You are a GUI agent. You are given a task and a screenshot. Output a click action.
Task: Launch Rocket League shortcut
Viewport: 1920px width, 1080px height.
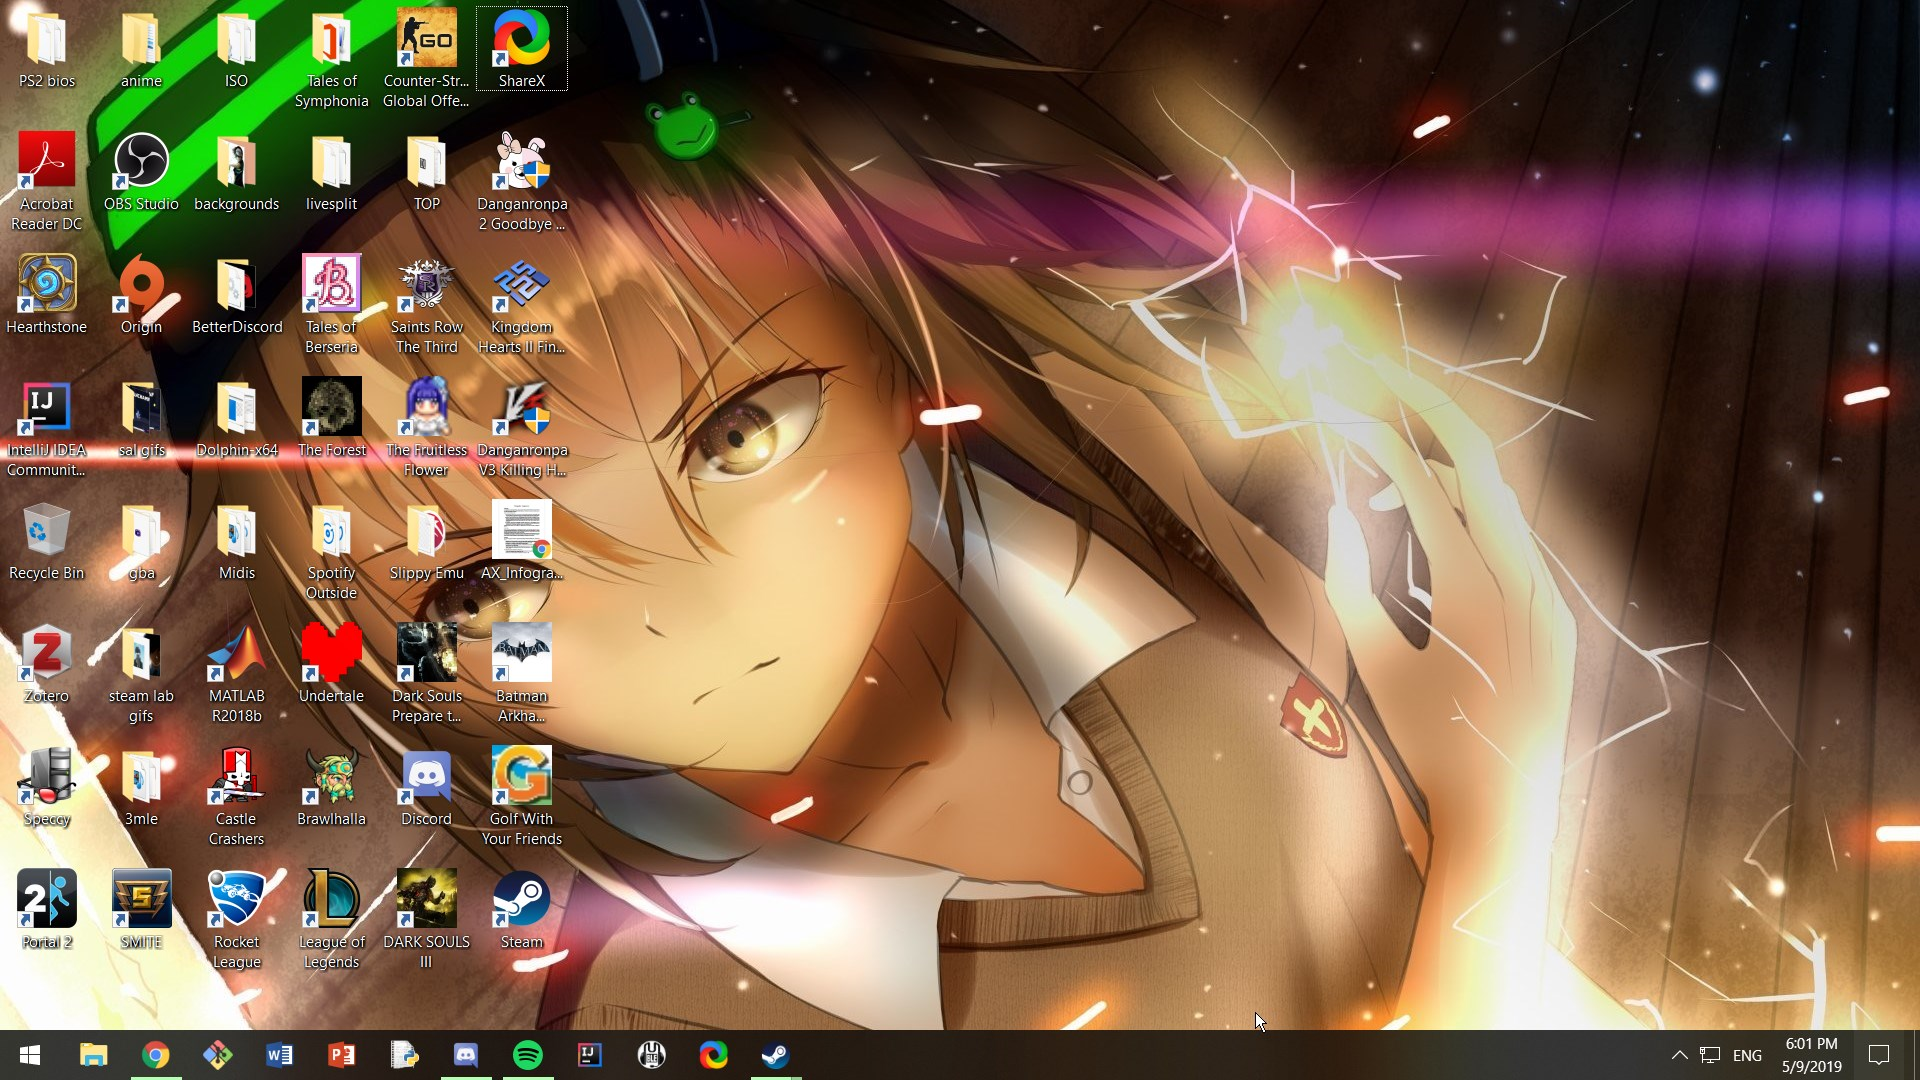(x=236, y=921)
